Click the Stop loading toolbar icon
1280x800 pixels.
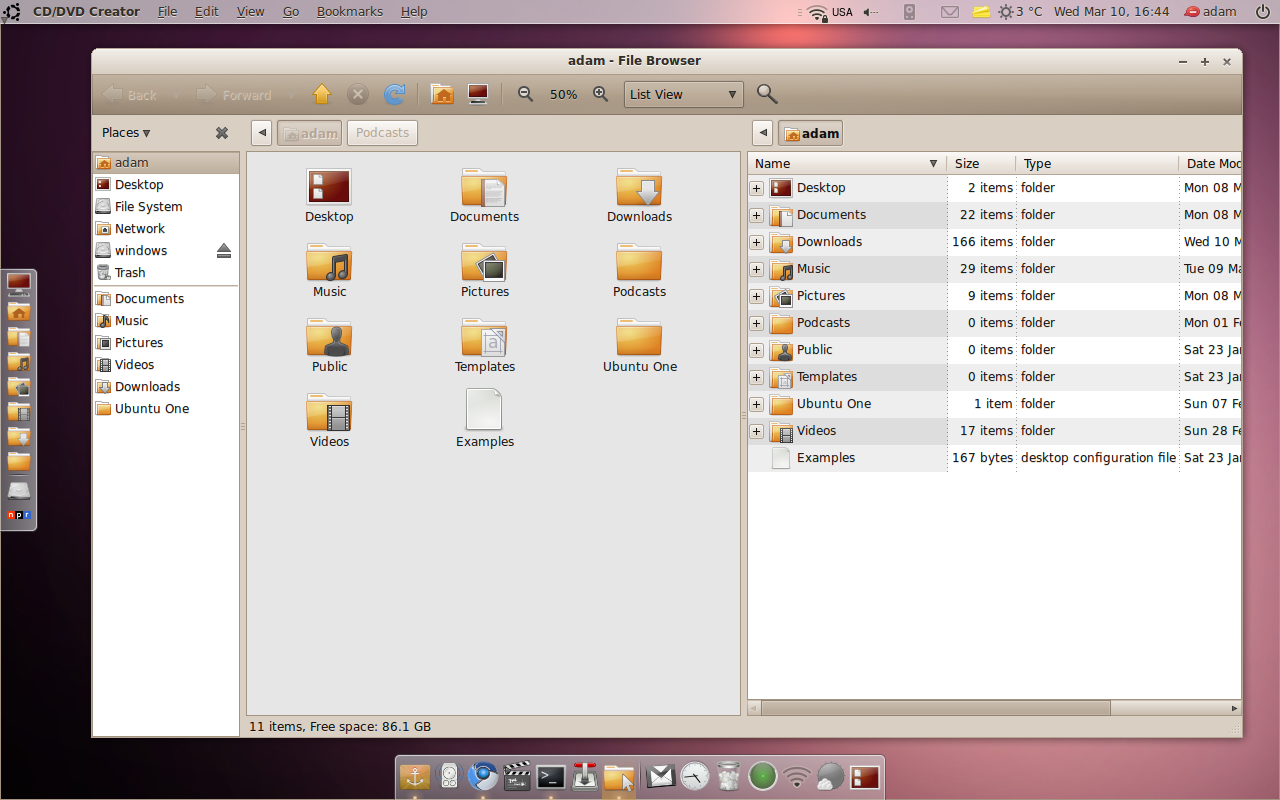pos(358,94)
